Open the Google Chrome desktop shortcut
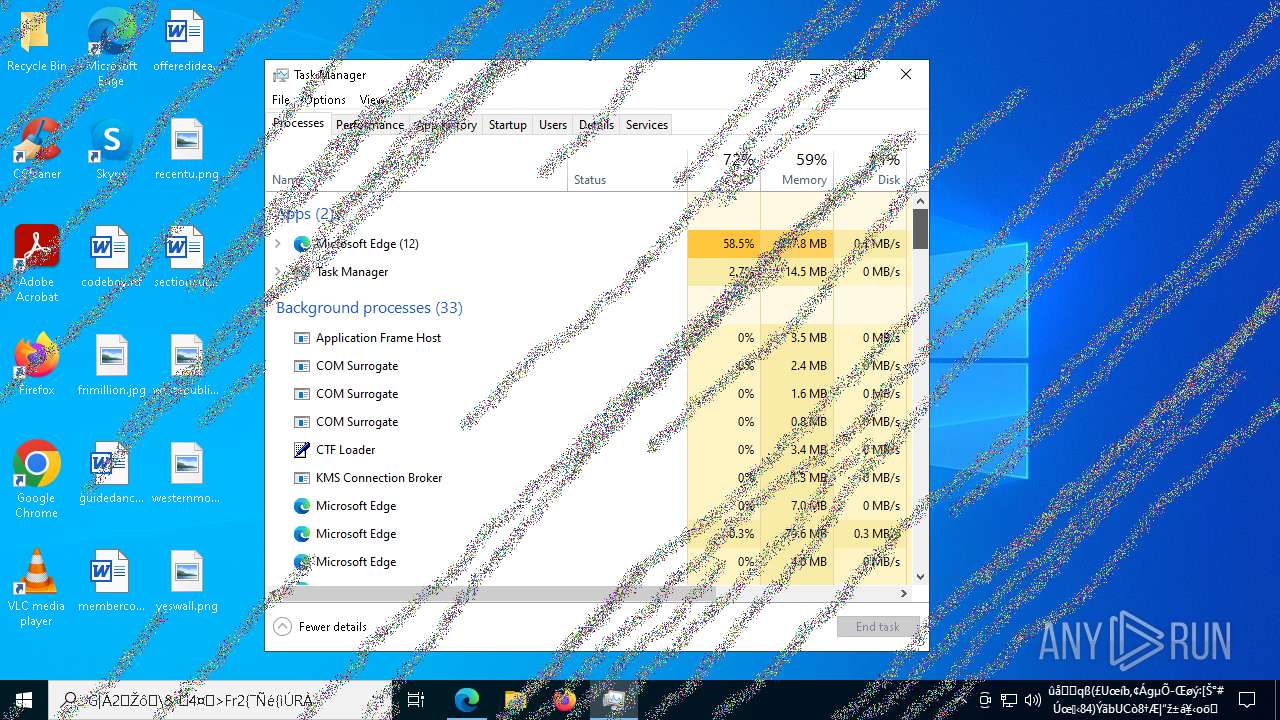The image size is (1280, 720). [36, 480]
